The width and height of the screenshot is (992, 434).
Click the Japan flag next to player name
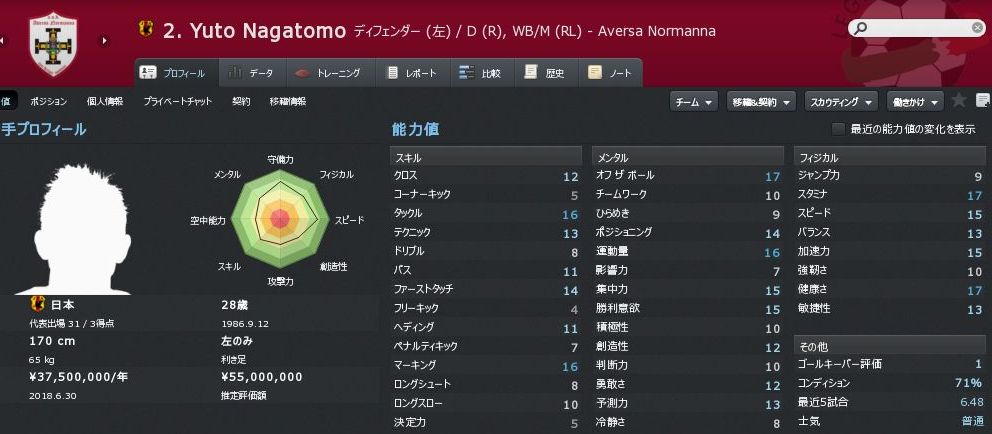(147, 30)
